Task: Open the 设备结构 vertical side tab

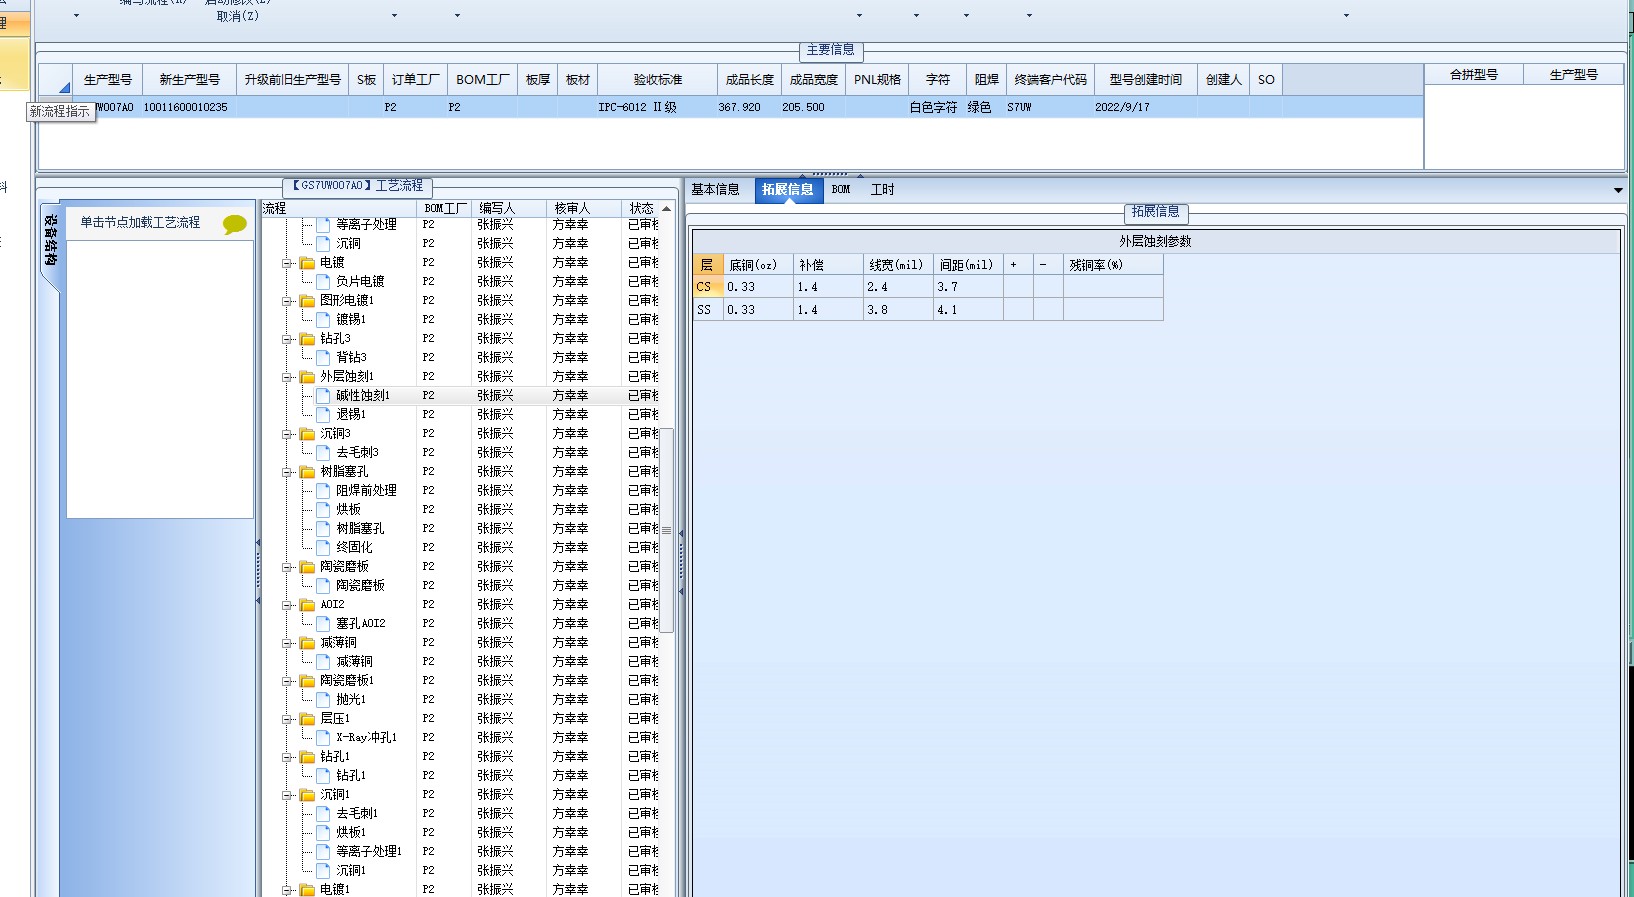Action: 51,241
